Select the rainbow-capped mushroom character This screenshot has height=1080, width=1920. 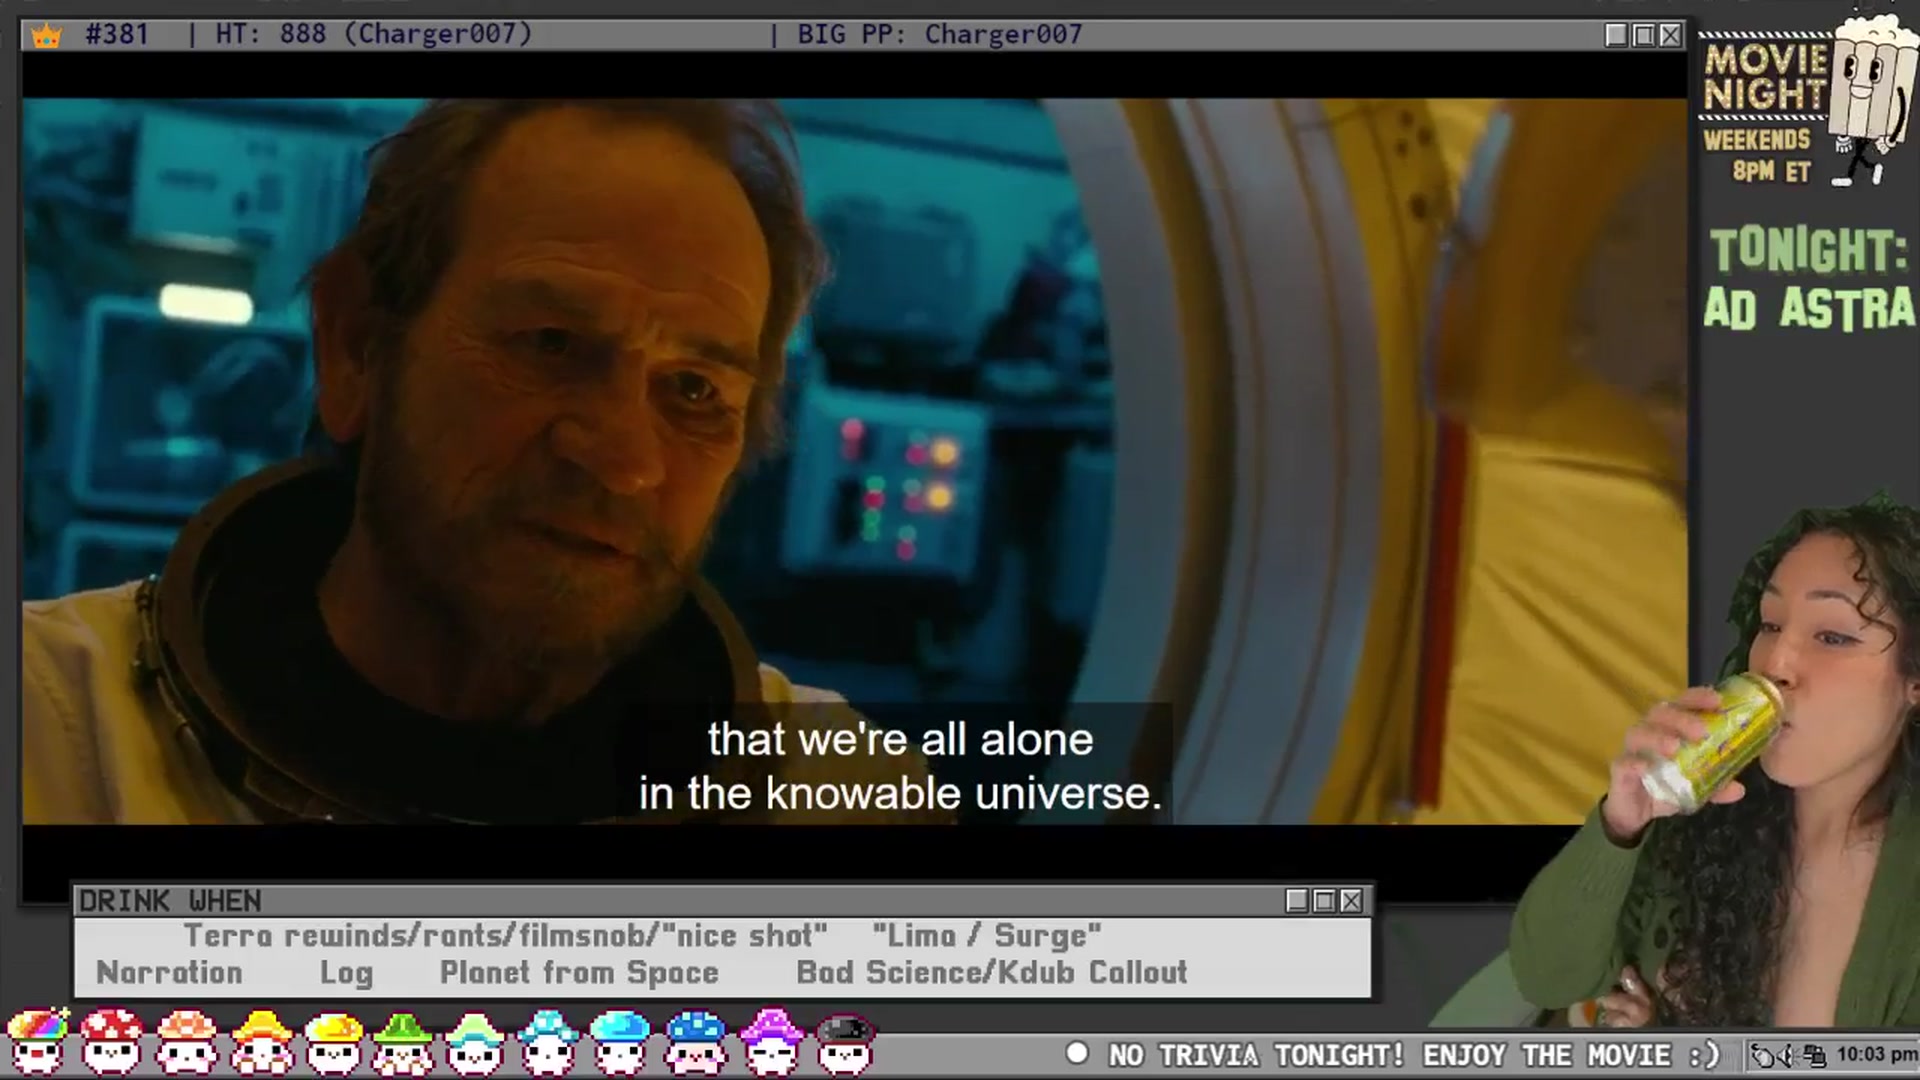point(38,1041)
